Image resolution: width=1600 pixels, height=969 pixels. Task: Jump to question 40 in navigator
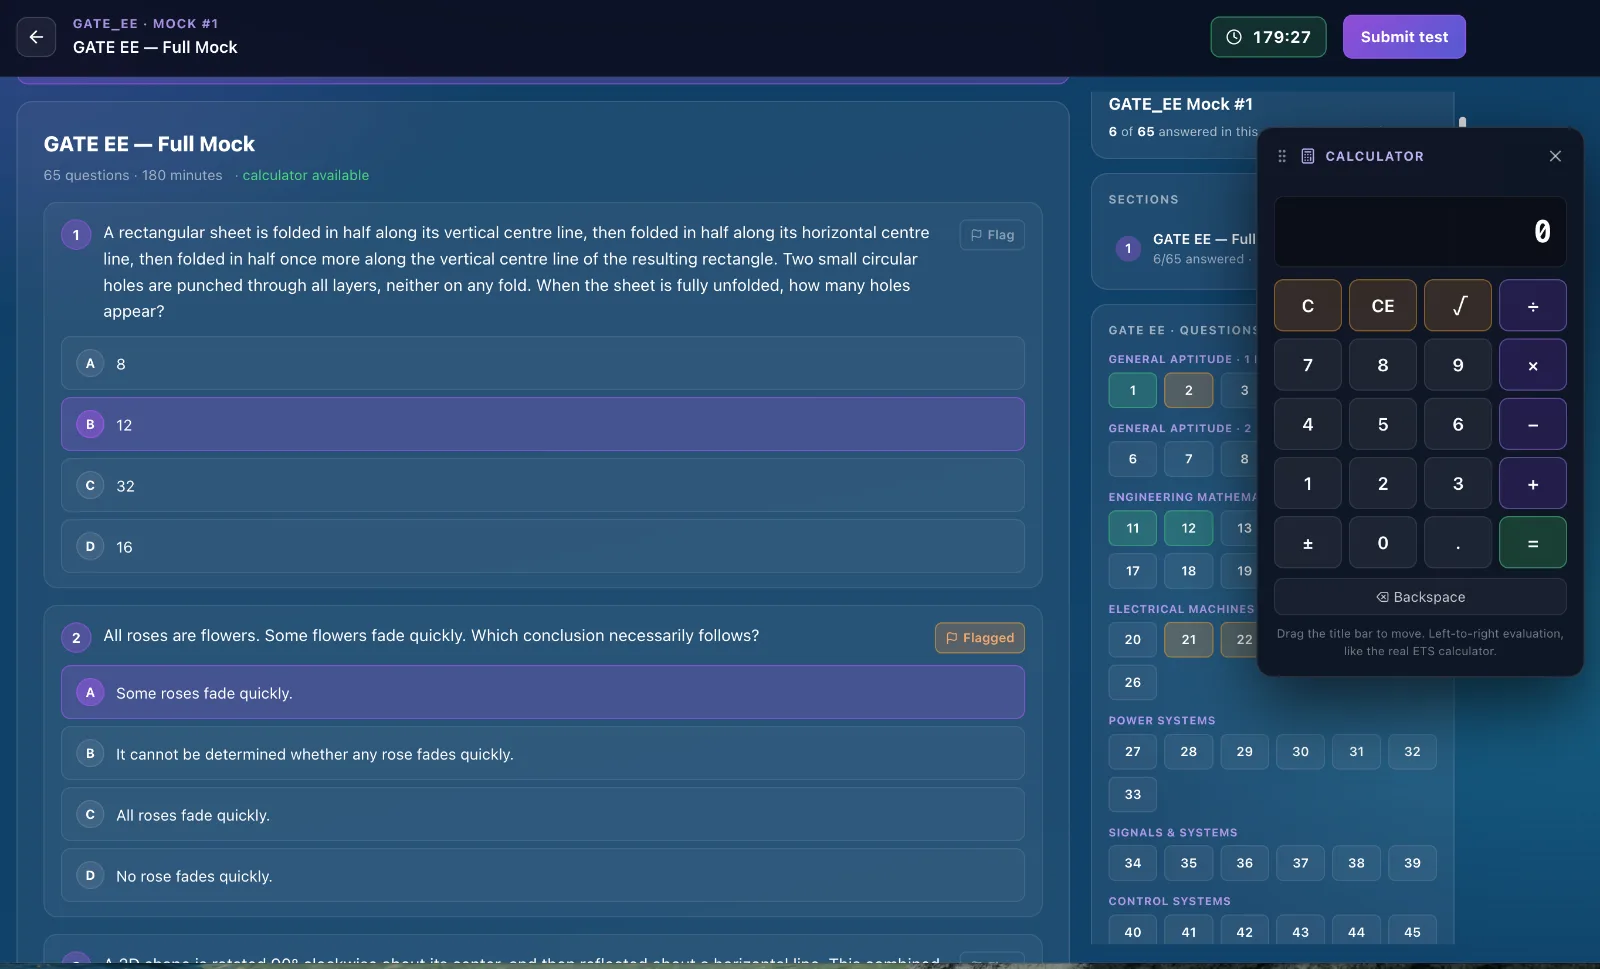pyautogui.click(x=1133, y=931)
